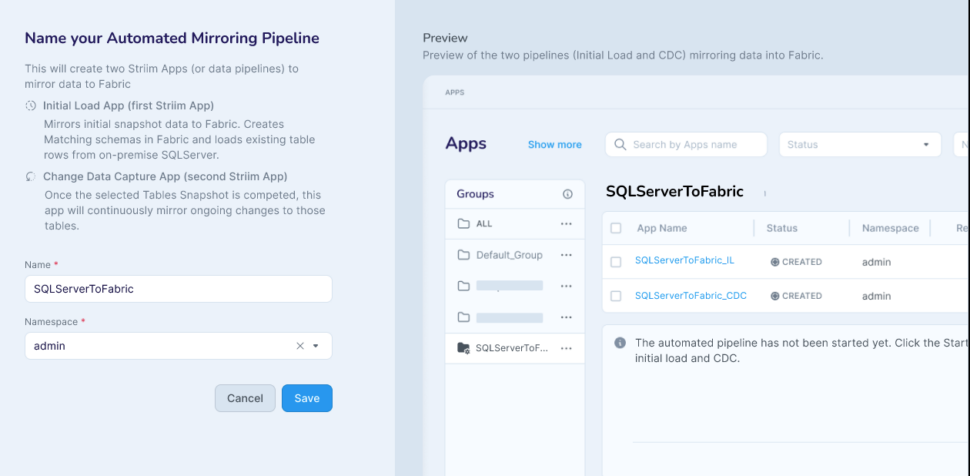This screenshot has width=970, height=476.
Task: Click admin namespace in SQLServerToFabric_CDC row
Action: tap(877, 296)
